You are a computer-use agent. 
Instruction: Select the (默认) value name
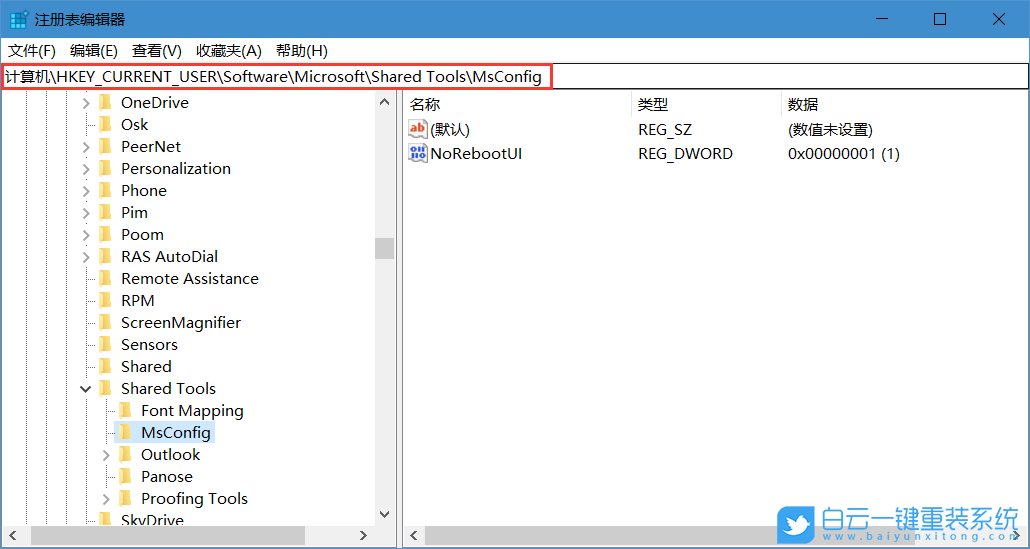(x=450, y=129)
